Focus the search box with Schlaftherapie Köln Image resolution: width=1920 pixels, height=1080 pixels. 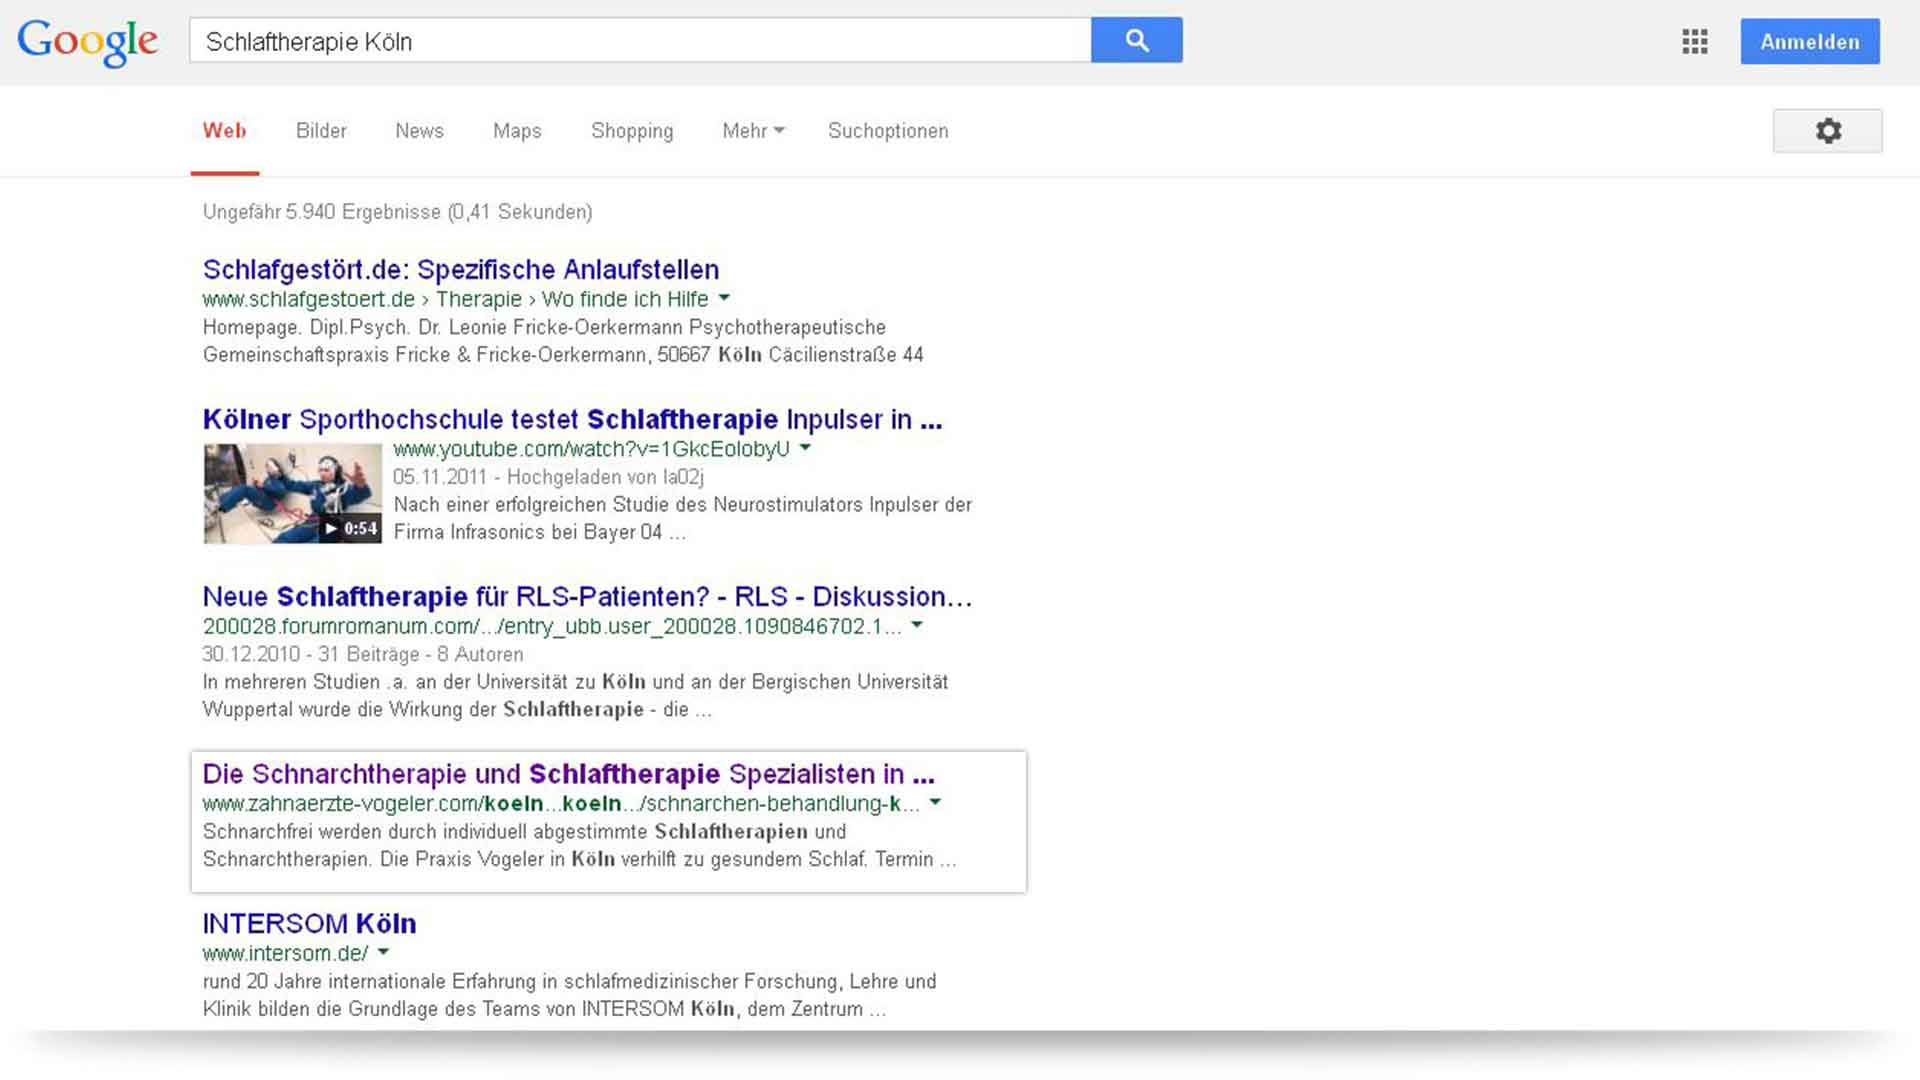(640, 41)
